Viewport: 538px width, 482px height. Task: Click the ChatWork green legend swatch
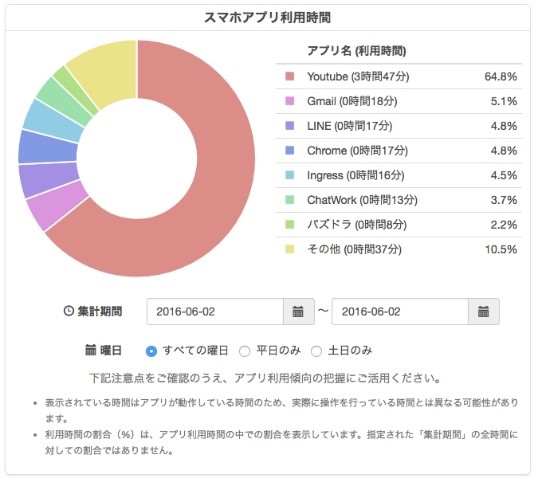(290, 200)
